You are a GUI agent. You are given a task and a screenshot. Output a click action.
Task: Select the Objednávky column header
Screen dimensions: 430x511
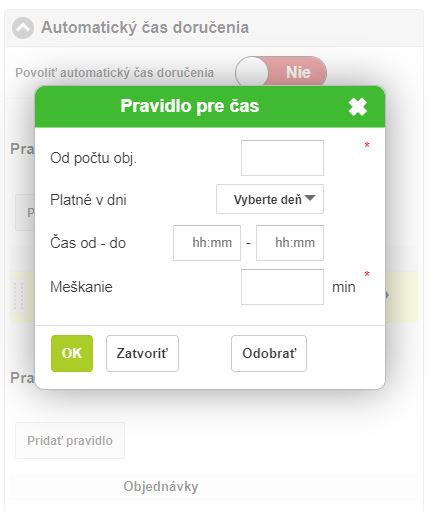coord(161,486)
